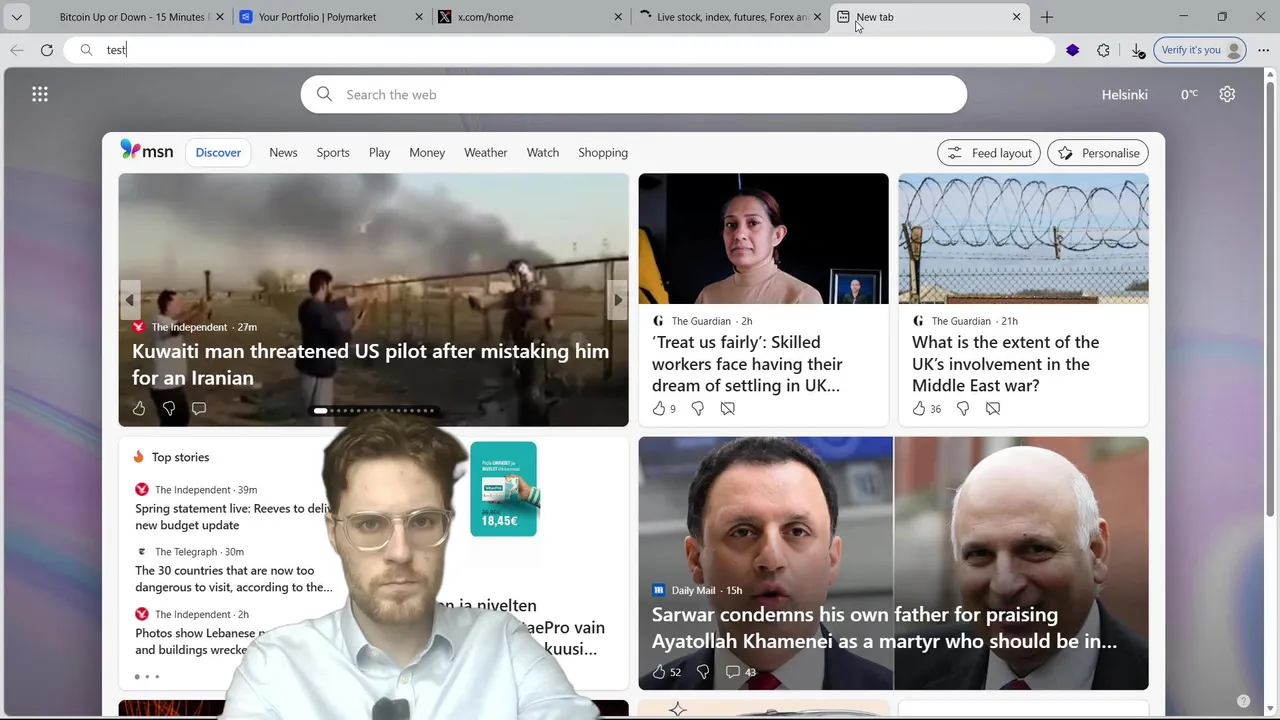Dislike the Kuwaiti man story
Screen dimensions: 1280x720
coord(169,408)
